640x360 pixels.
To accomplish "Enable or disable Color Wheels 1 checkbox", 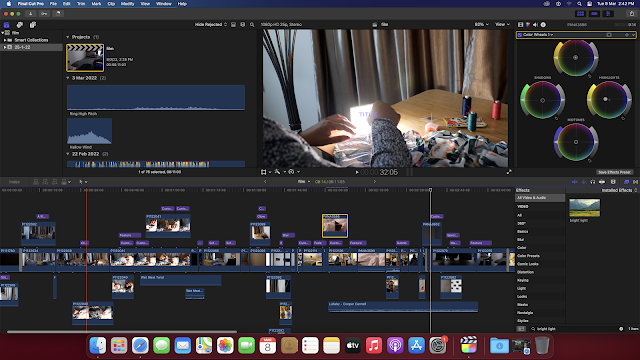I will tap(520, 35).
